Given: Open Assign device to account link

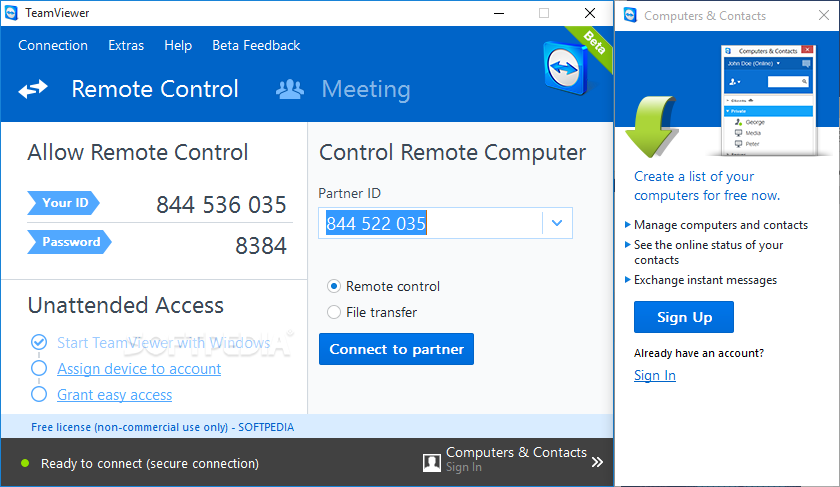Looking at the screenshot, I should [x=139, y=369].
